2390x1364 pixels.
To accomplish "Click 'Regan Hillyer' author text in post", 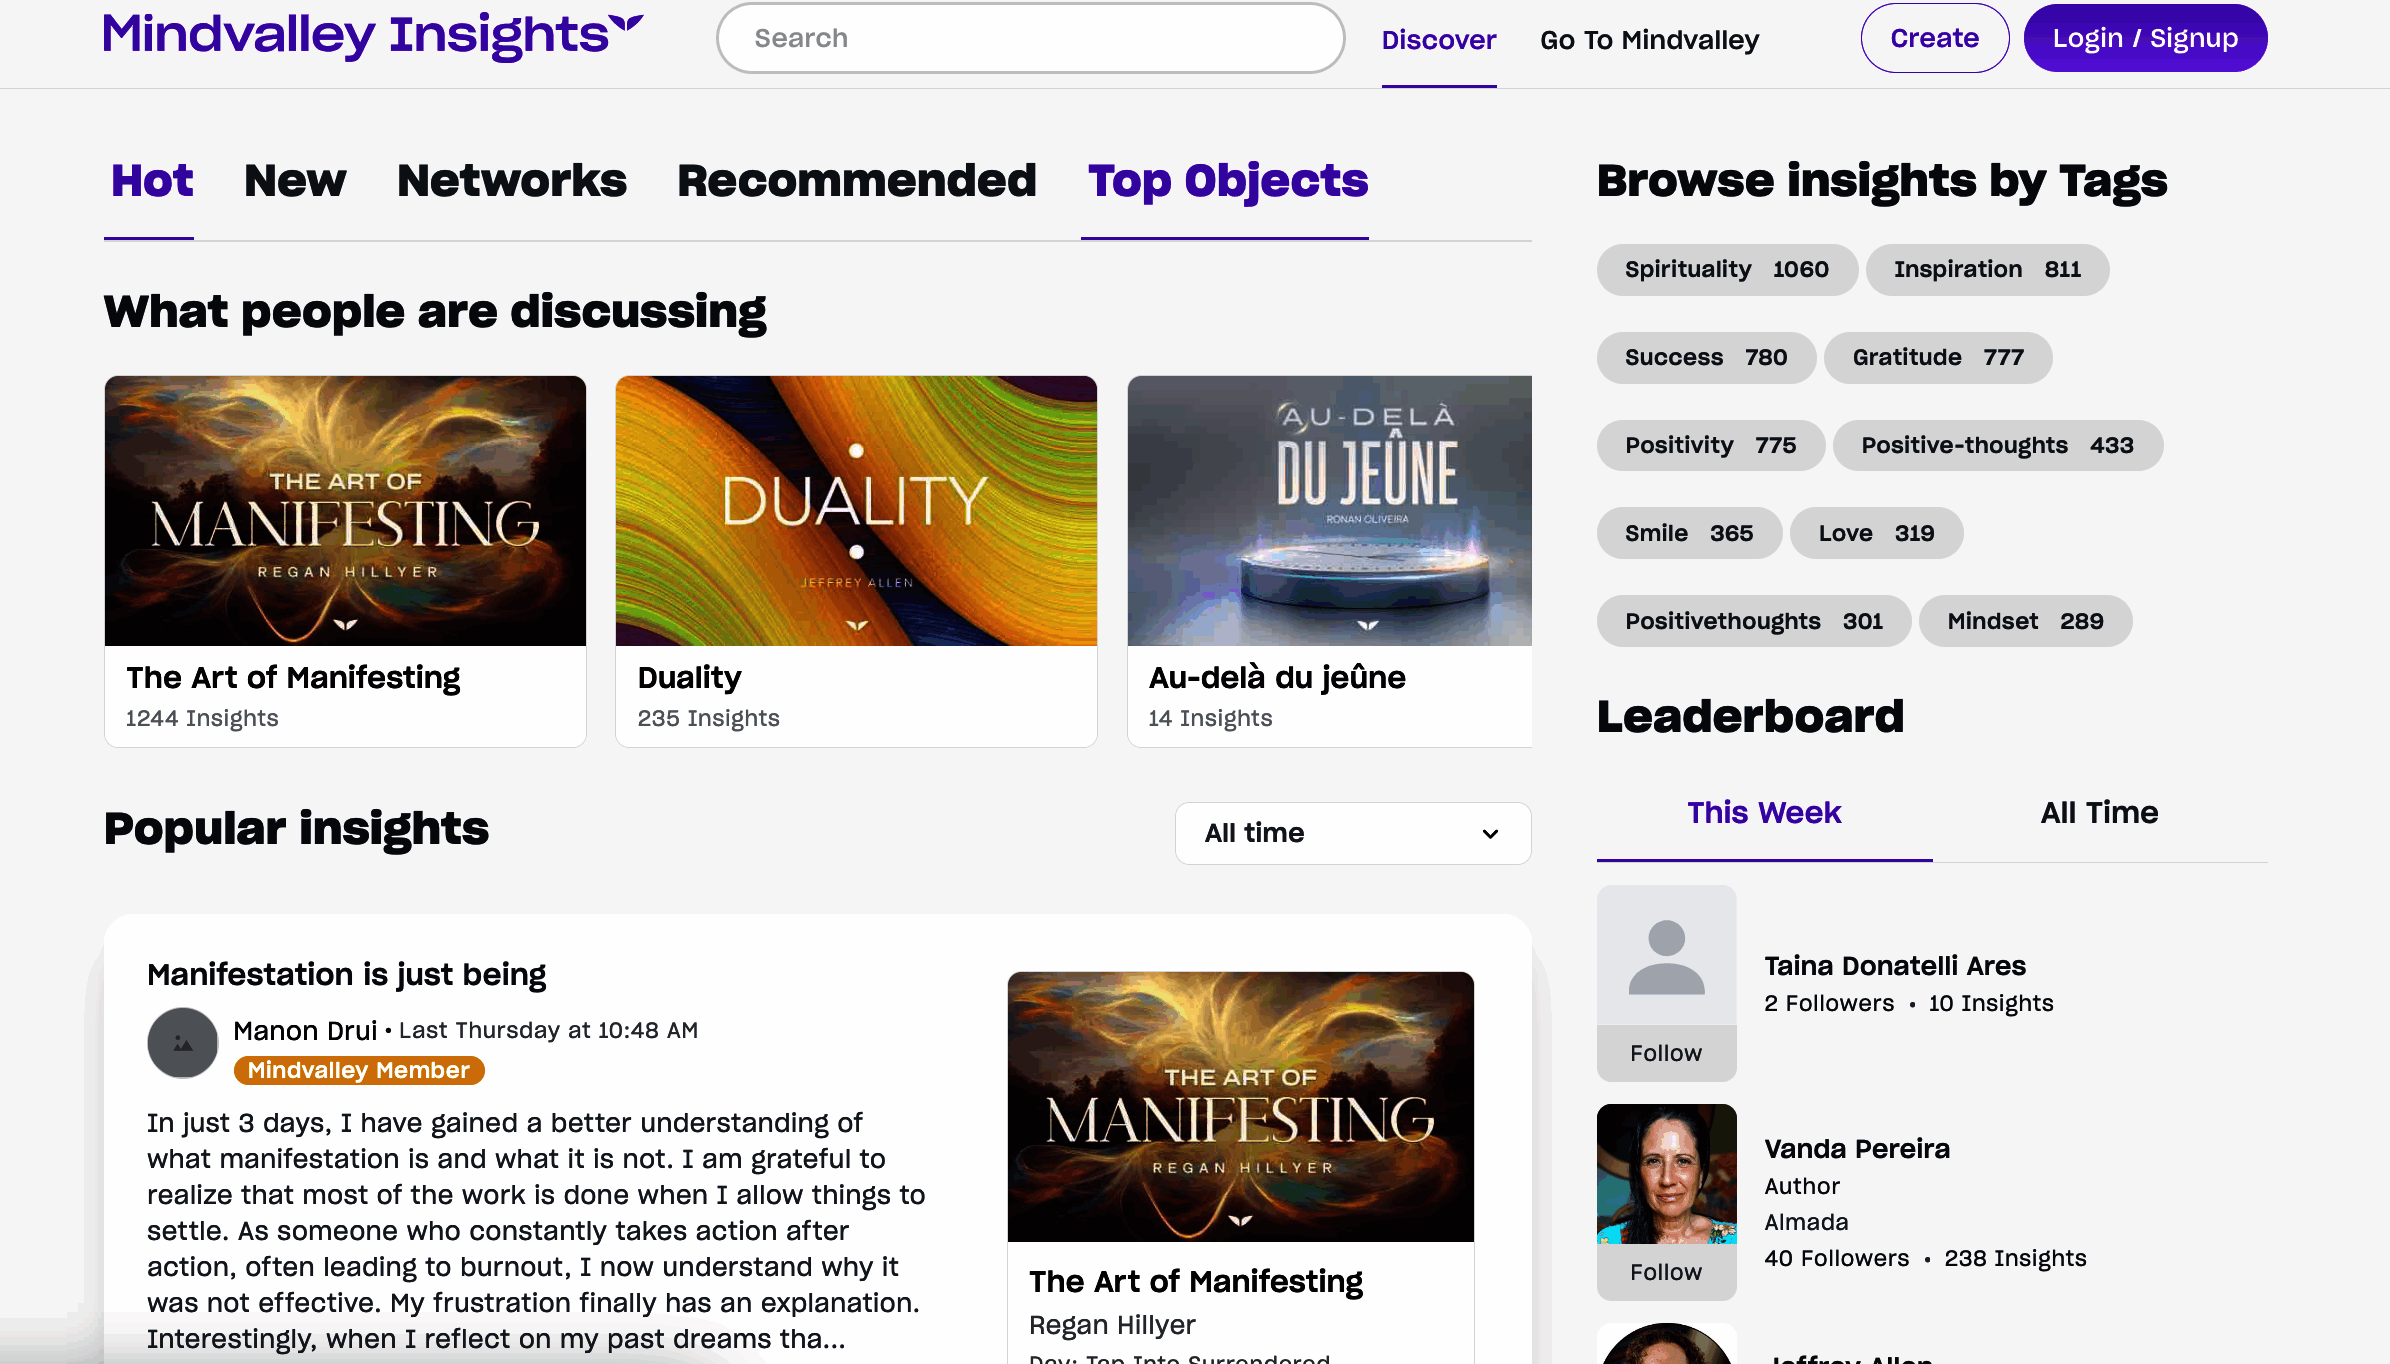I will [1112, 1326].
